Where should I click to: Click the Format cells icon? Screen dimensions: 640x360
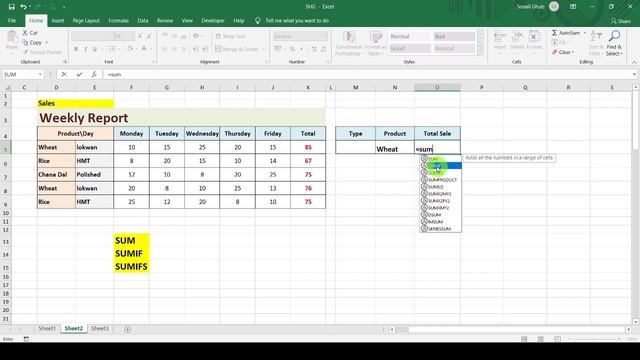click(x=534, y=40)
